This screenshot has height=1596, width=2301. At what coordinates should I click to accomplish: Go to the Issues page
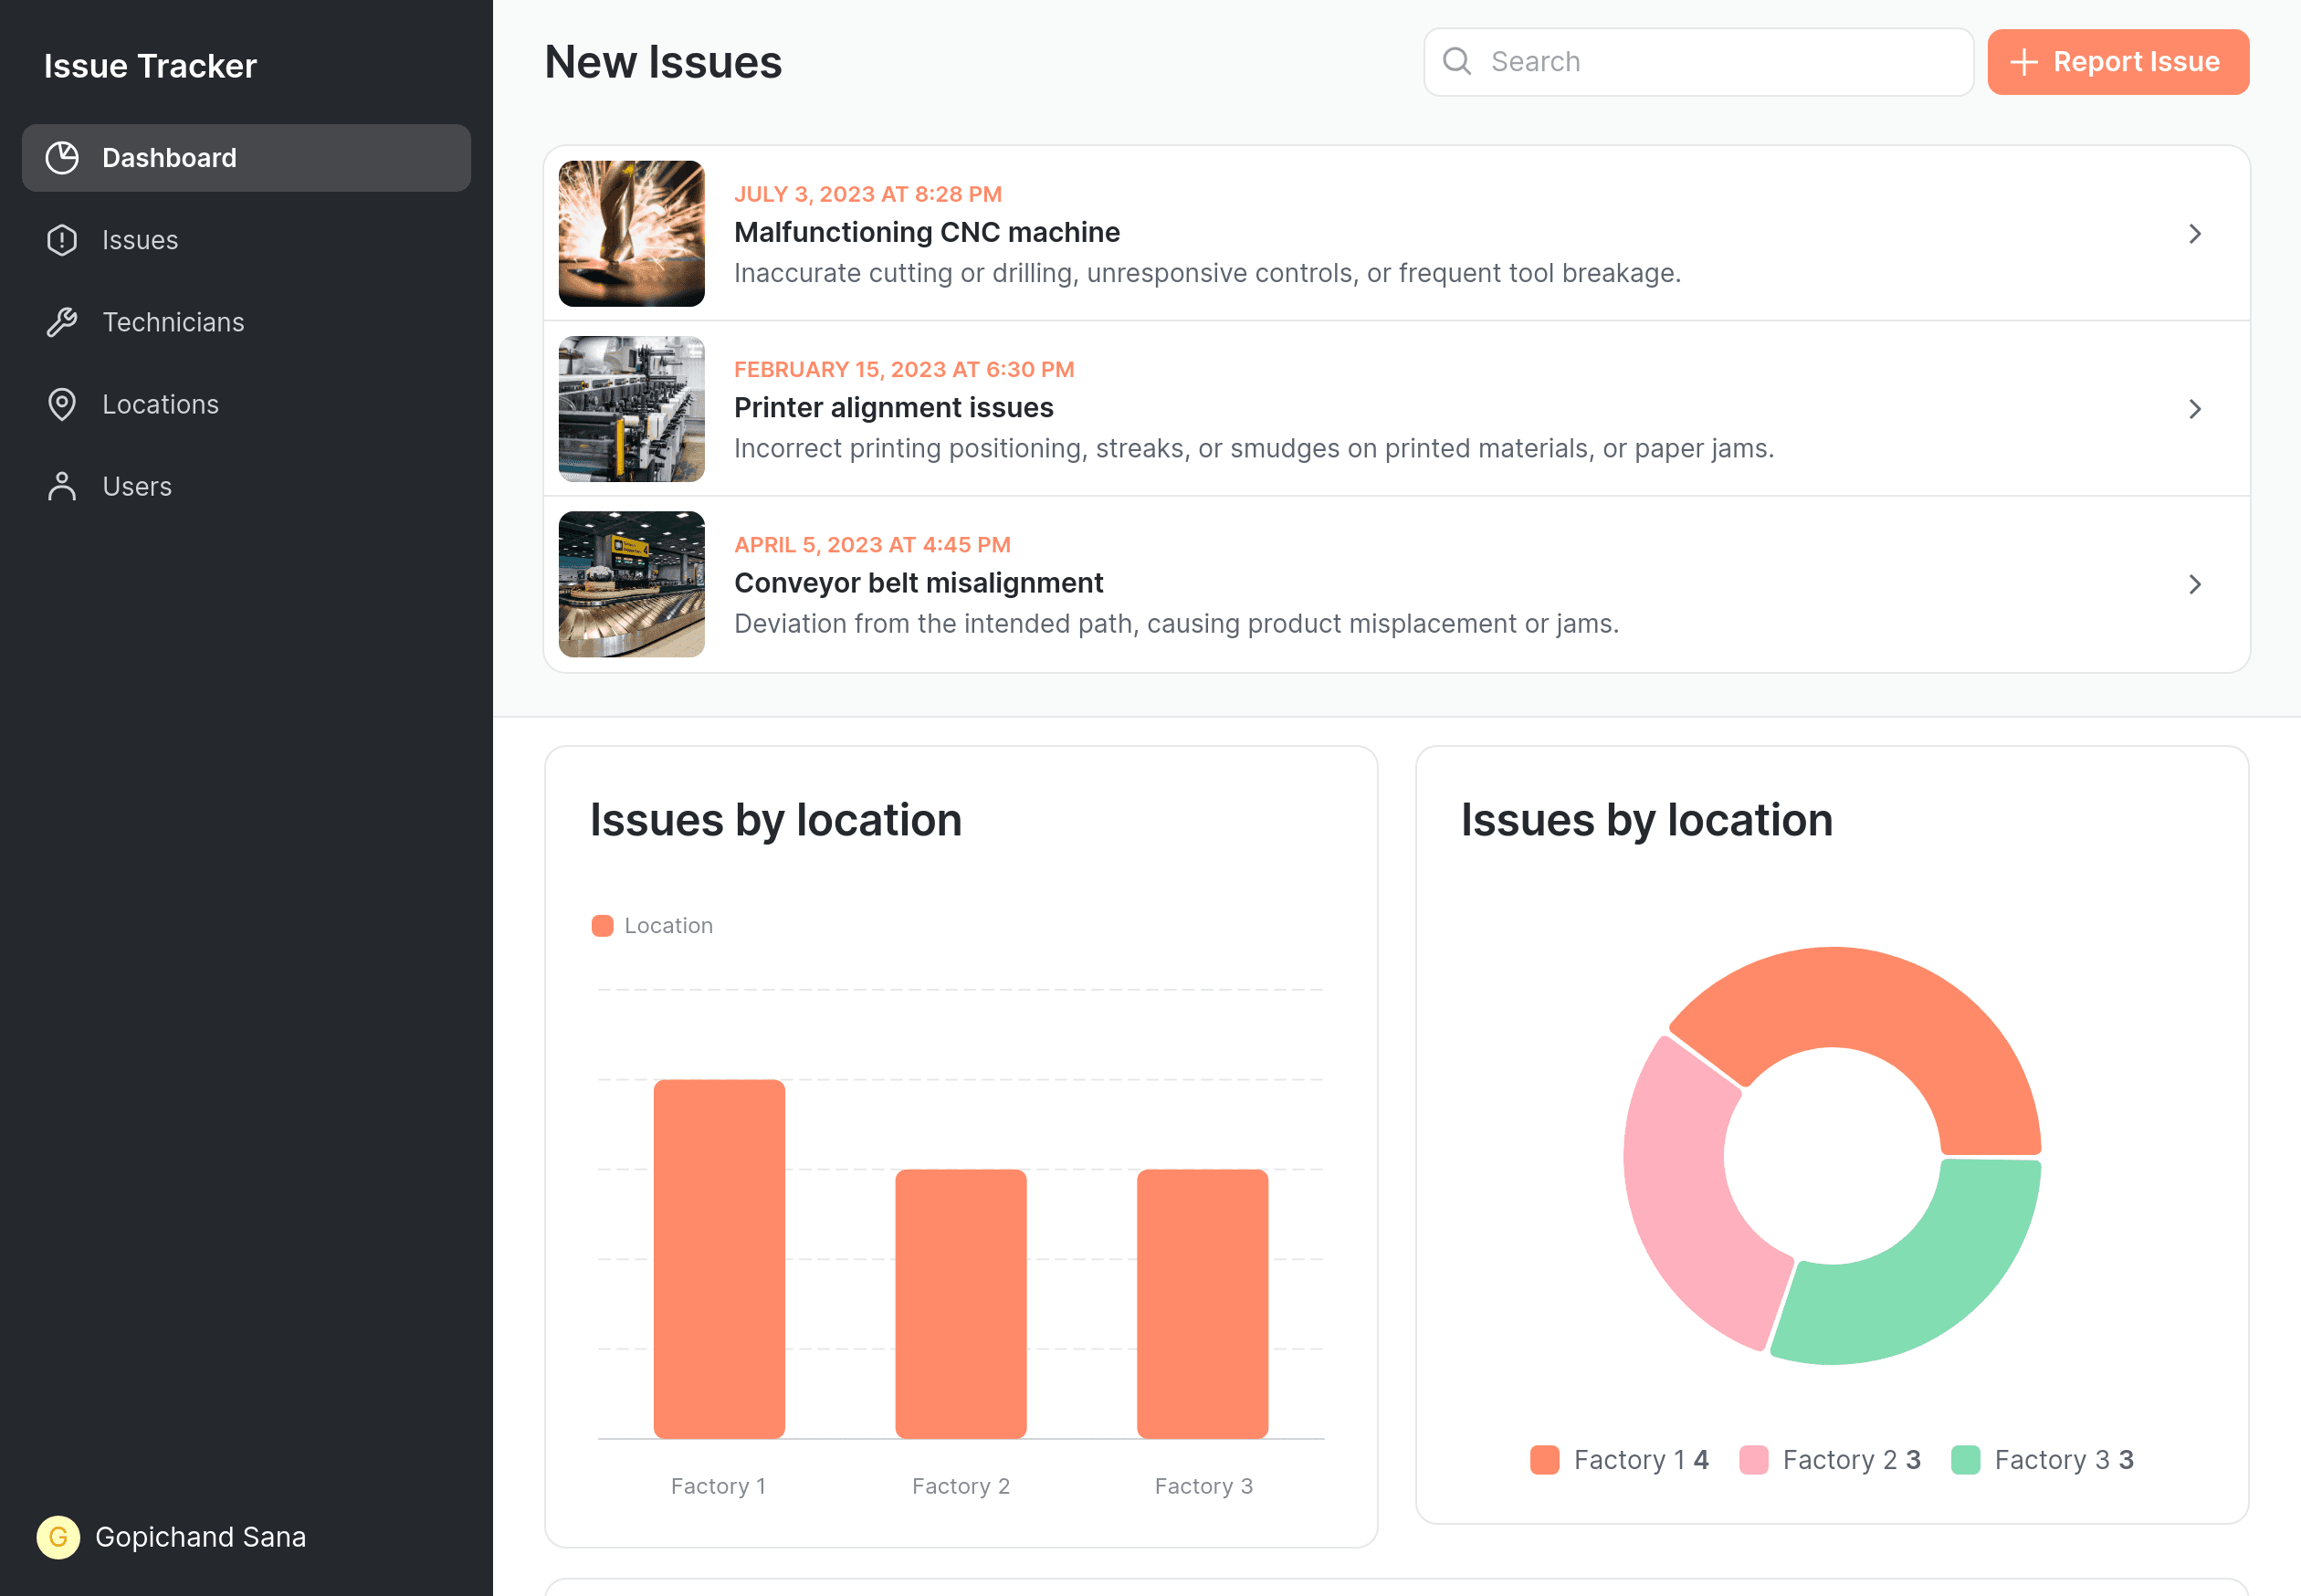pos(246,240)
